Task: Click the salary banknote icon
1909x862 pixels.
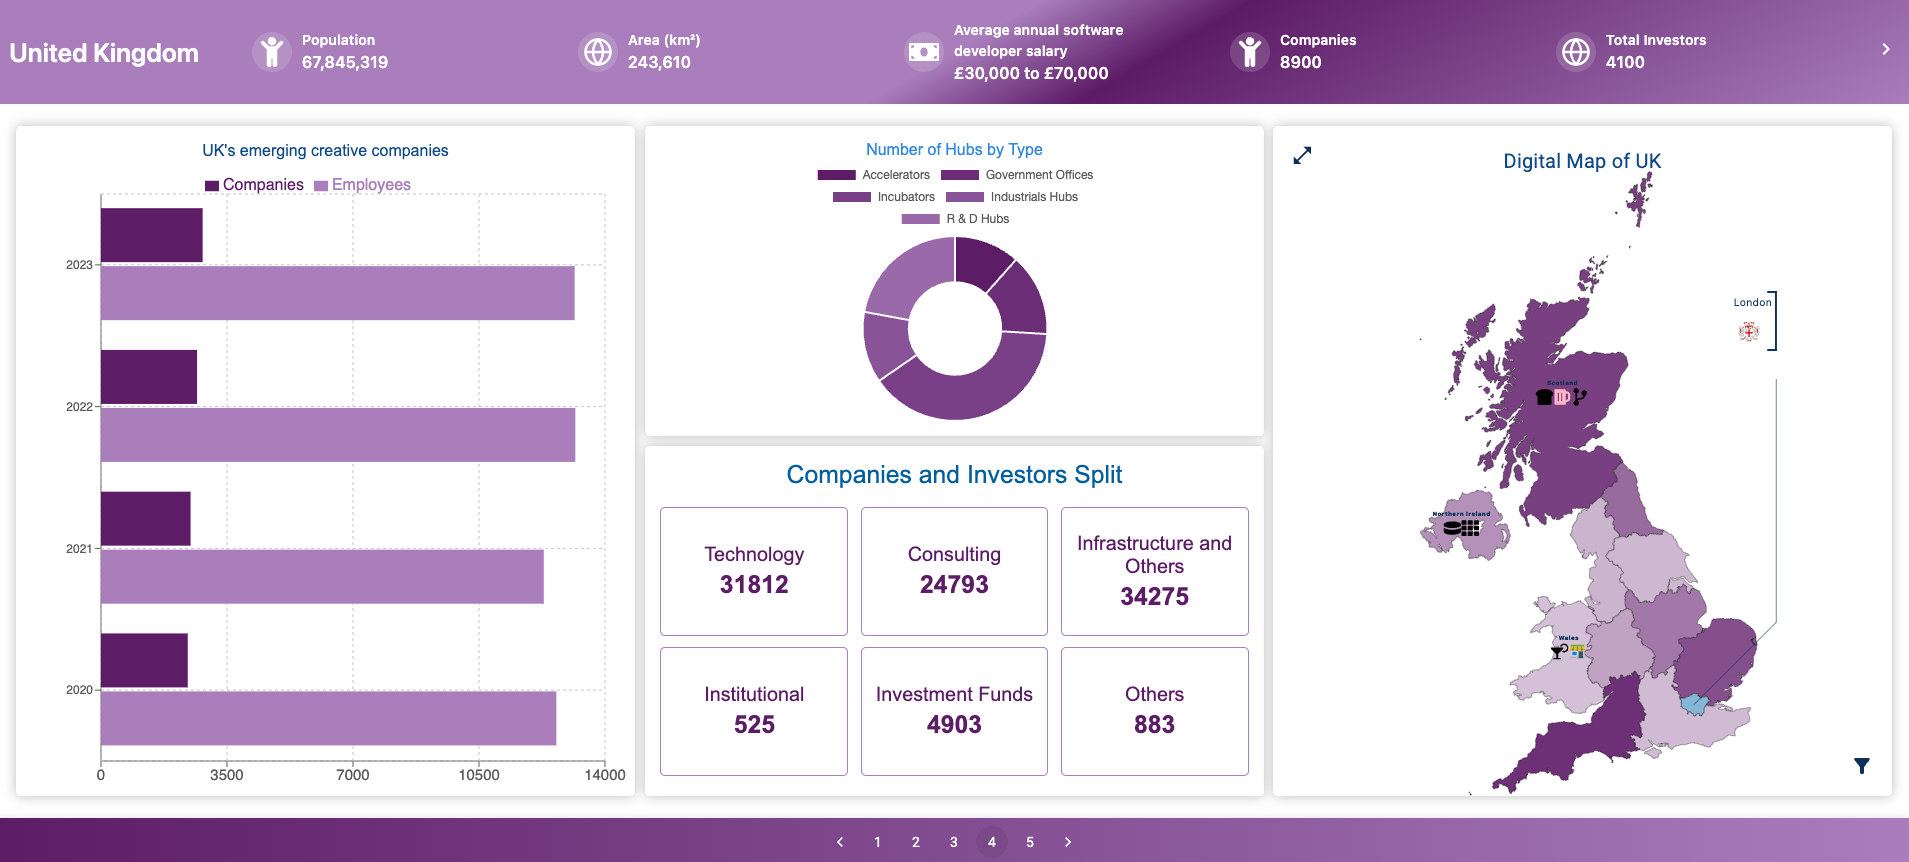Action: tap(923, 52)
